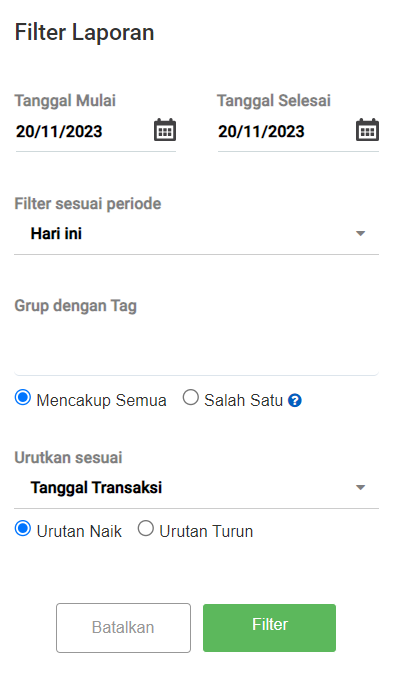Open the Tanggal Transaksi sort selector
399x690 pixels.
tap(196, 488)
